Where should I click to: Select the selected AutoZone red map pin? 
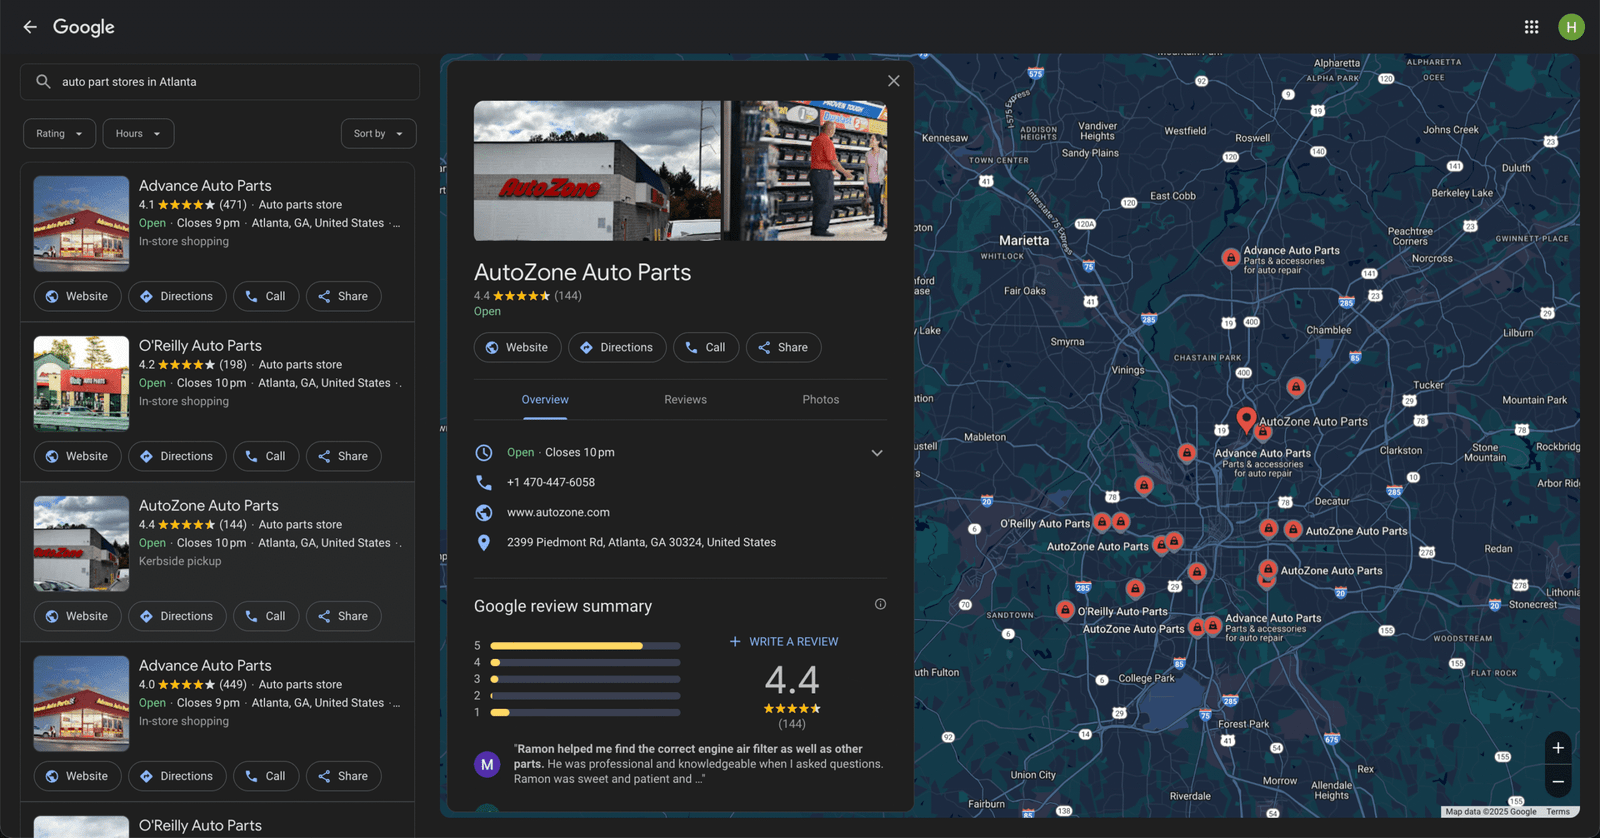[x=1246, y=419]
